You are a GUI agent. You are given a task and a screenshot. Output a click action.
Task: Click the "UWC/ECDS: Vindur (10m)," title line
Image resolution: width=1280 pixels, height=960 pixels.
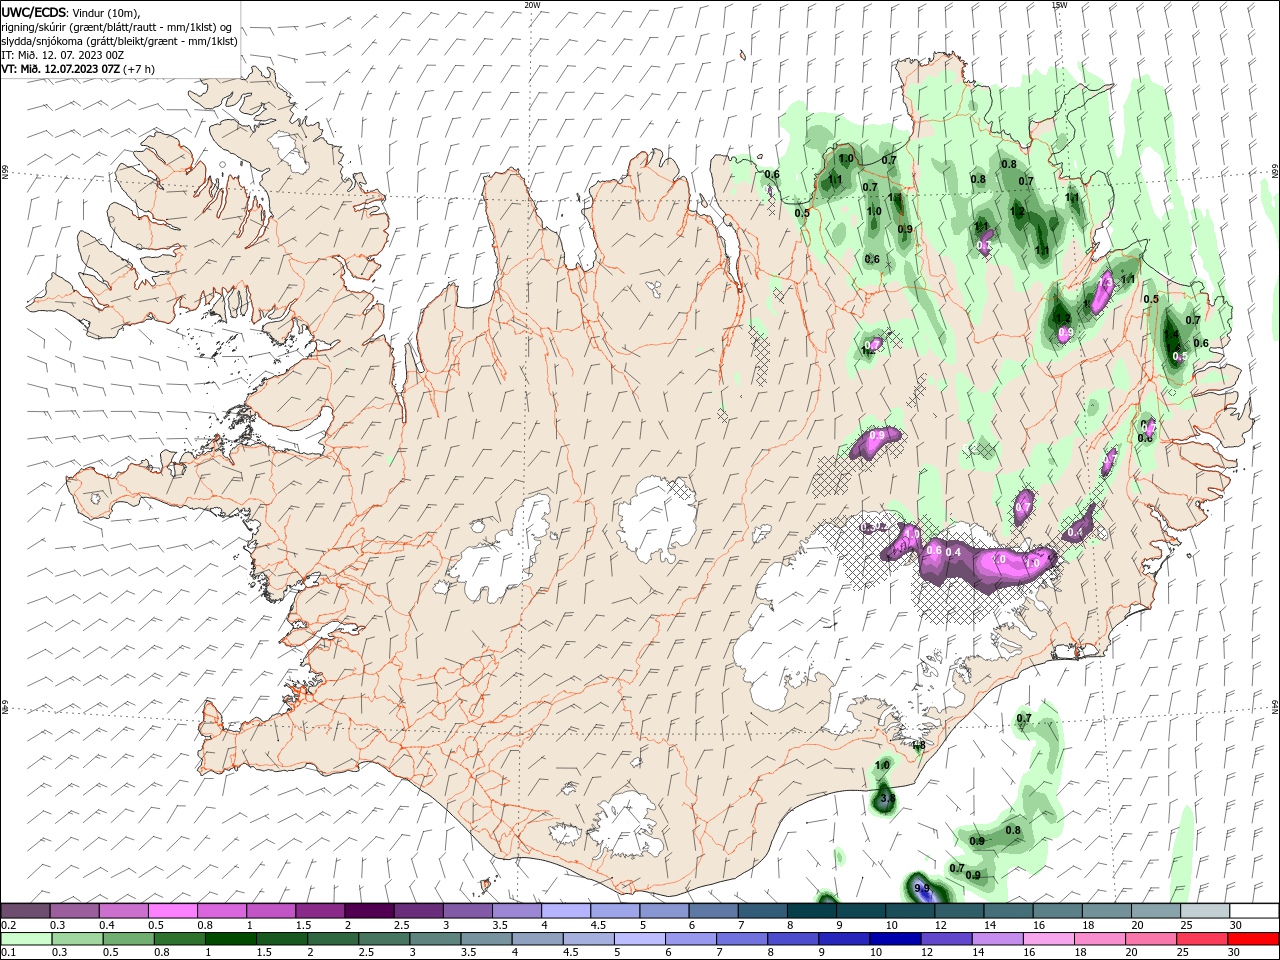click(x=70, y=12)
